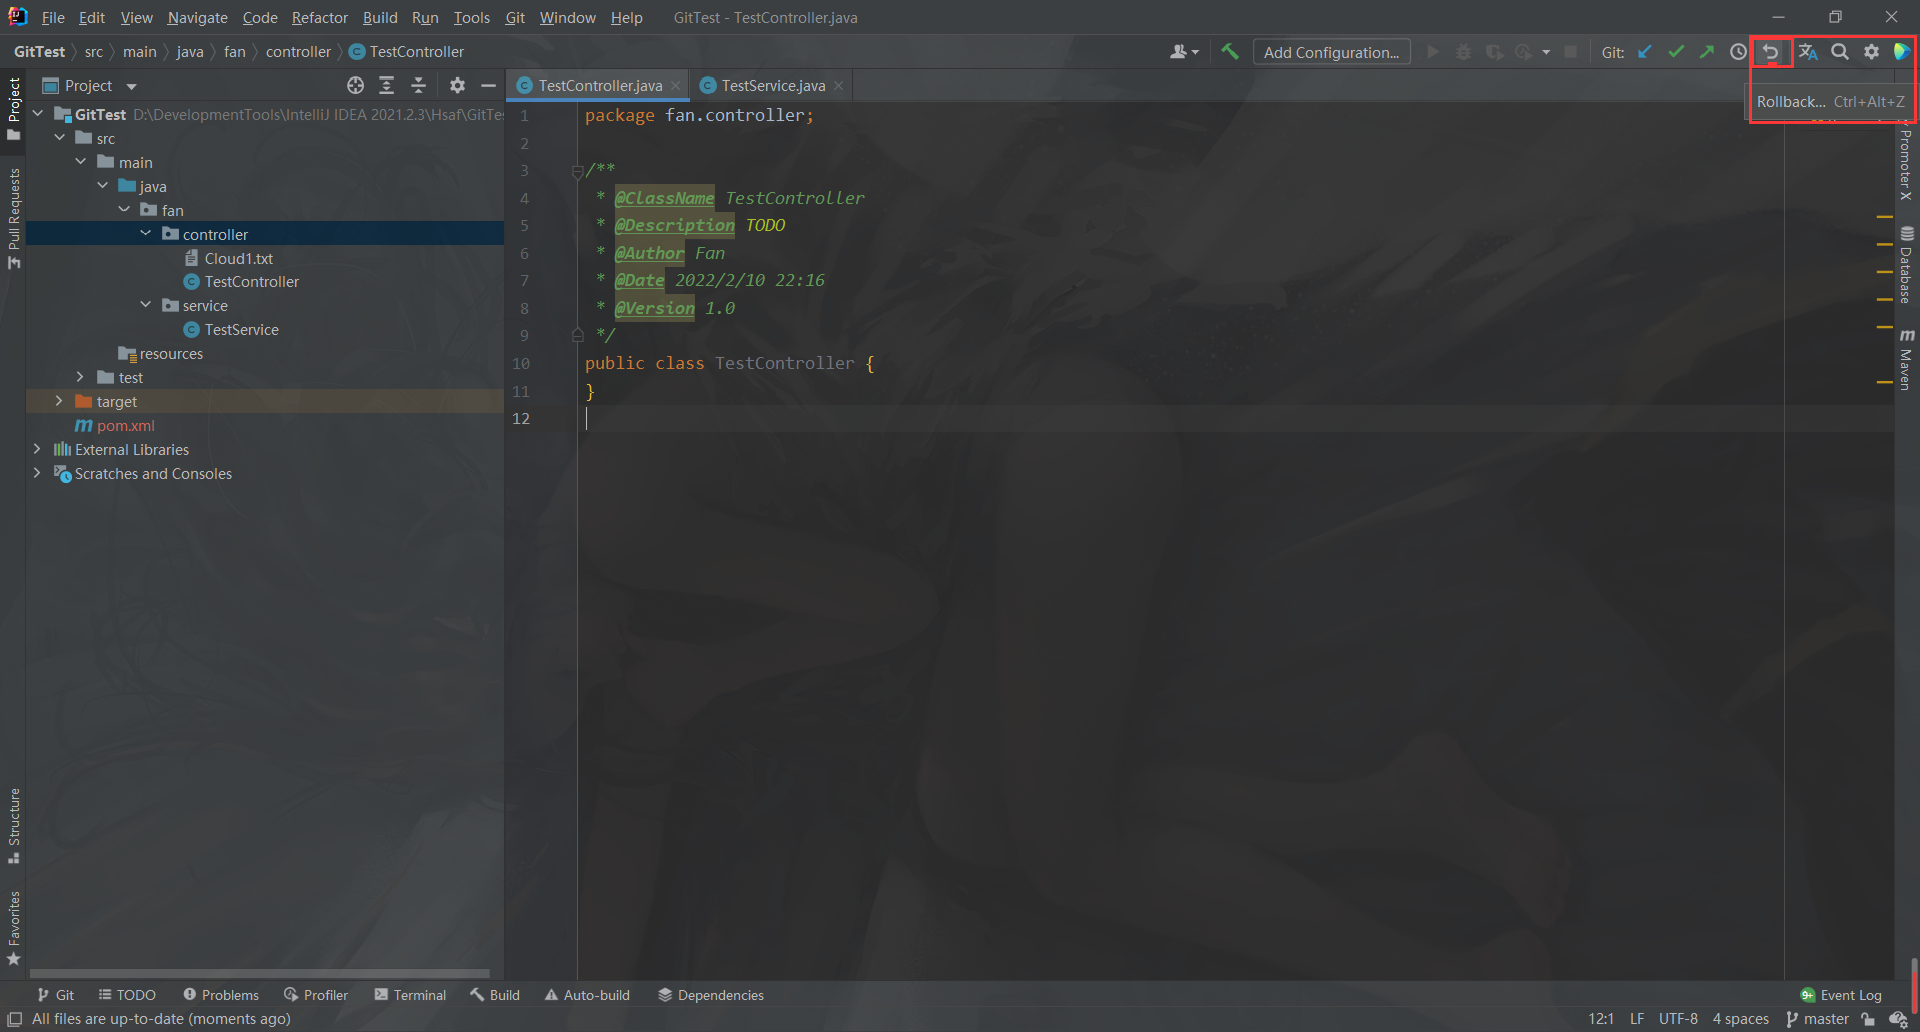Image resolution: width=1920 pixels, height=1032 pixels.
Task: Open Search Everywhere magnifier icon
Action: pos(1840,52)
